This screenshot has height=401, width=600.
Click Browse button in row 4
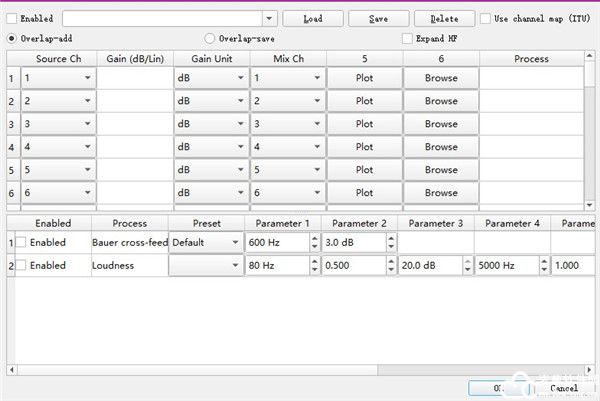pos(441,147)
